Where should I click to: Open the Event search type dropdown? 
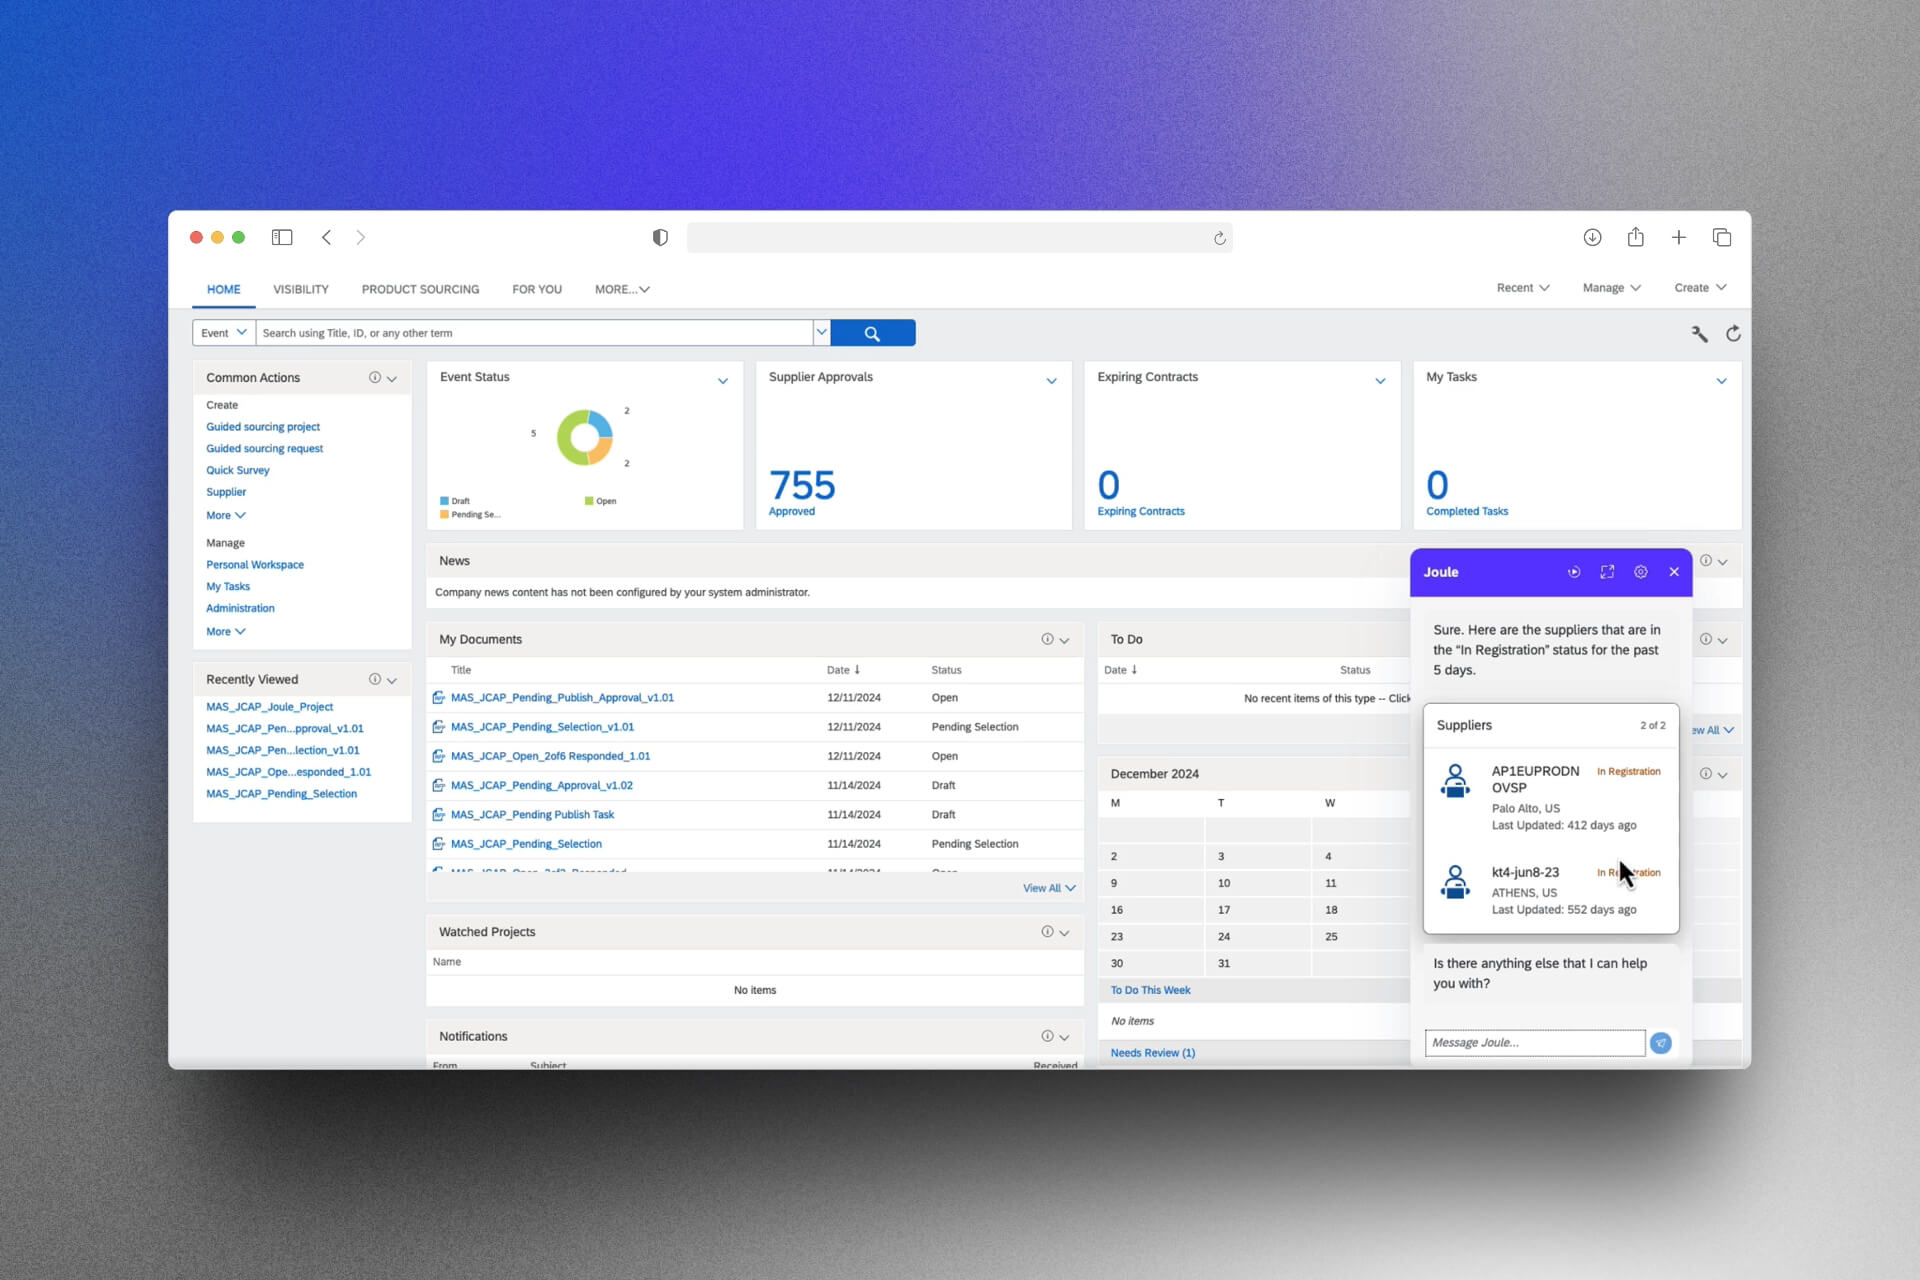click(x=224, y=333)
